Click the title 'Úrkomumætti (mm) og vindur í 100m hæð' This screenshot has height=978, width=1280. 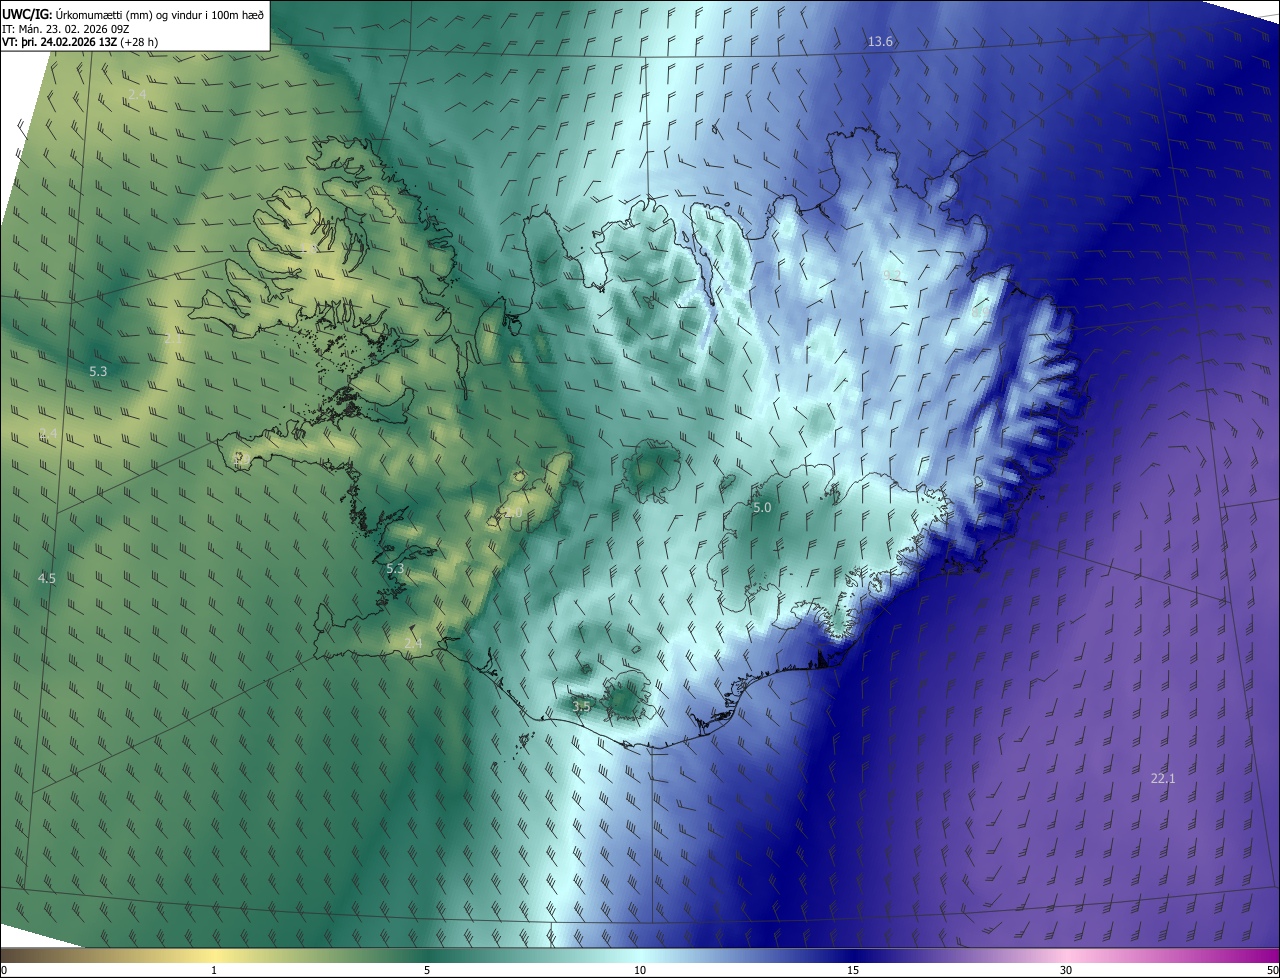coord(160,14)
